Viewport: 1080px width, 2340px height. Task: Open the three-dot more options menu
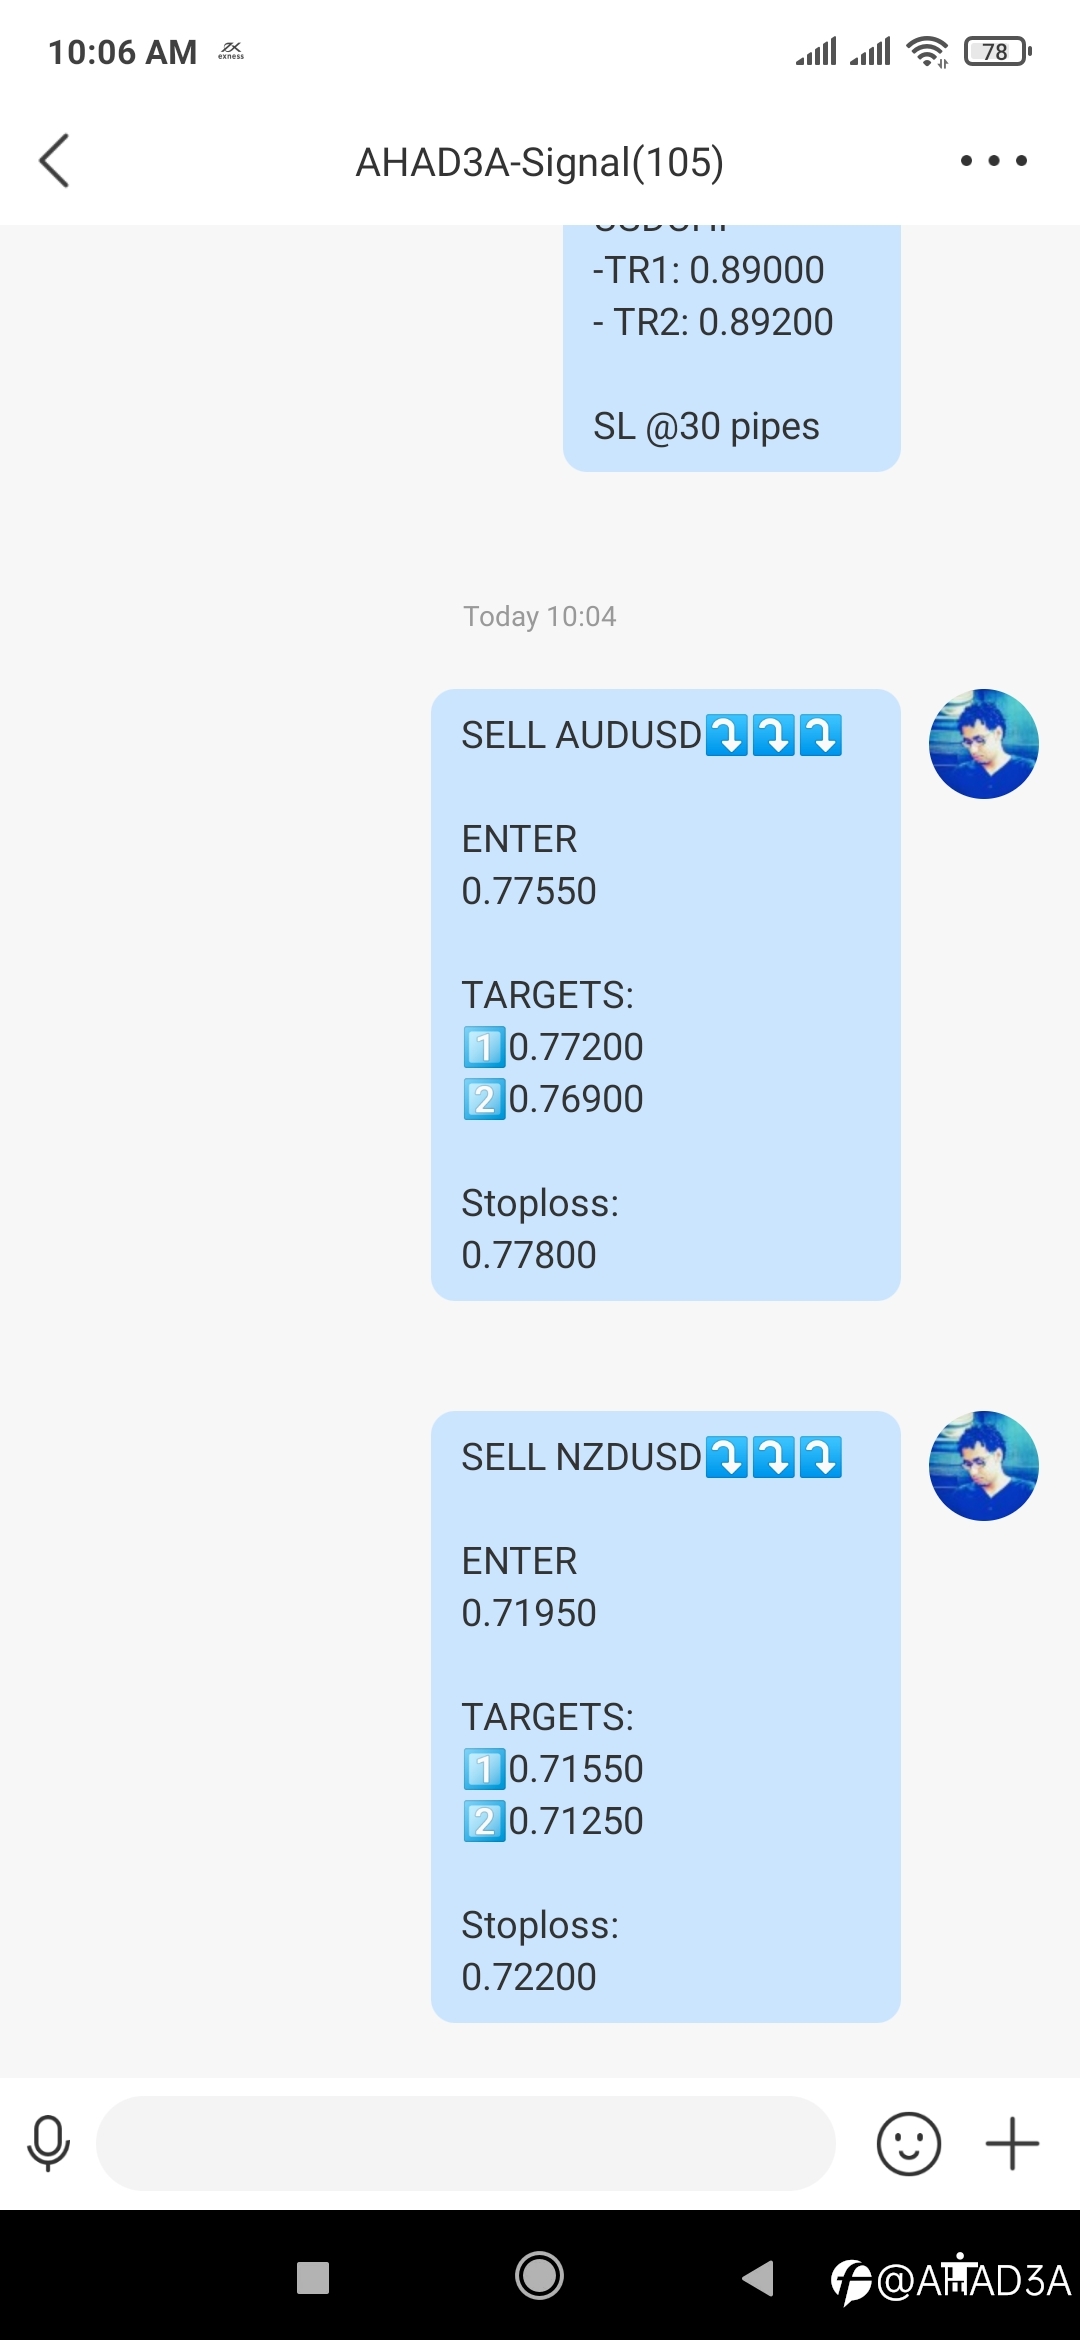[x=993, y=160]
